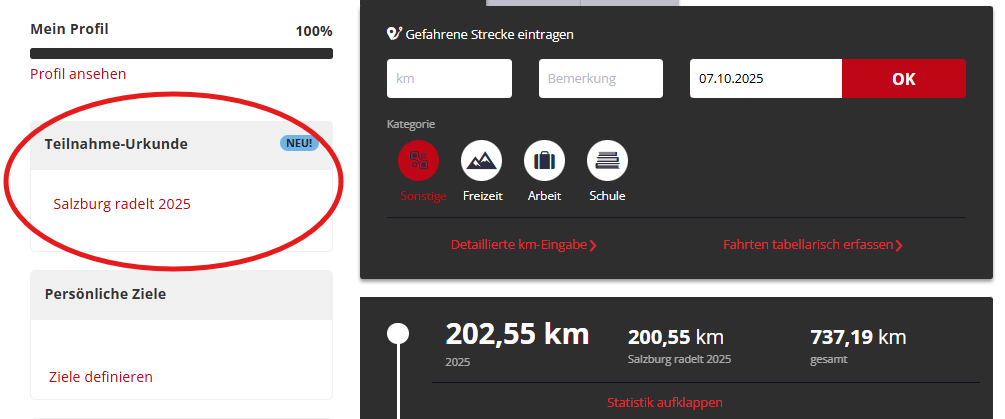The image size is (1005, 419).
Task: Open the date field showing 07.10.2025
Action: tap(765, 78)
